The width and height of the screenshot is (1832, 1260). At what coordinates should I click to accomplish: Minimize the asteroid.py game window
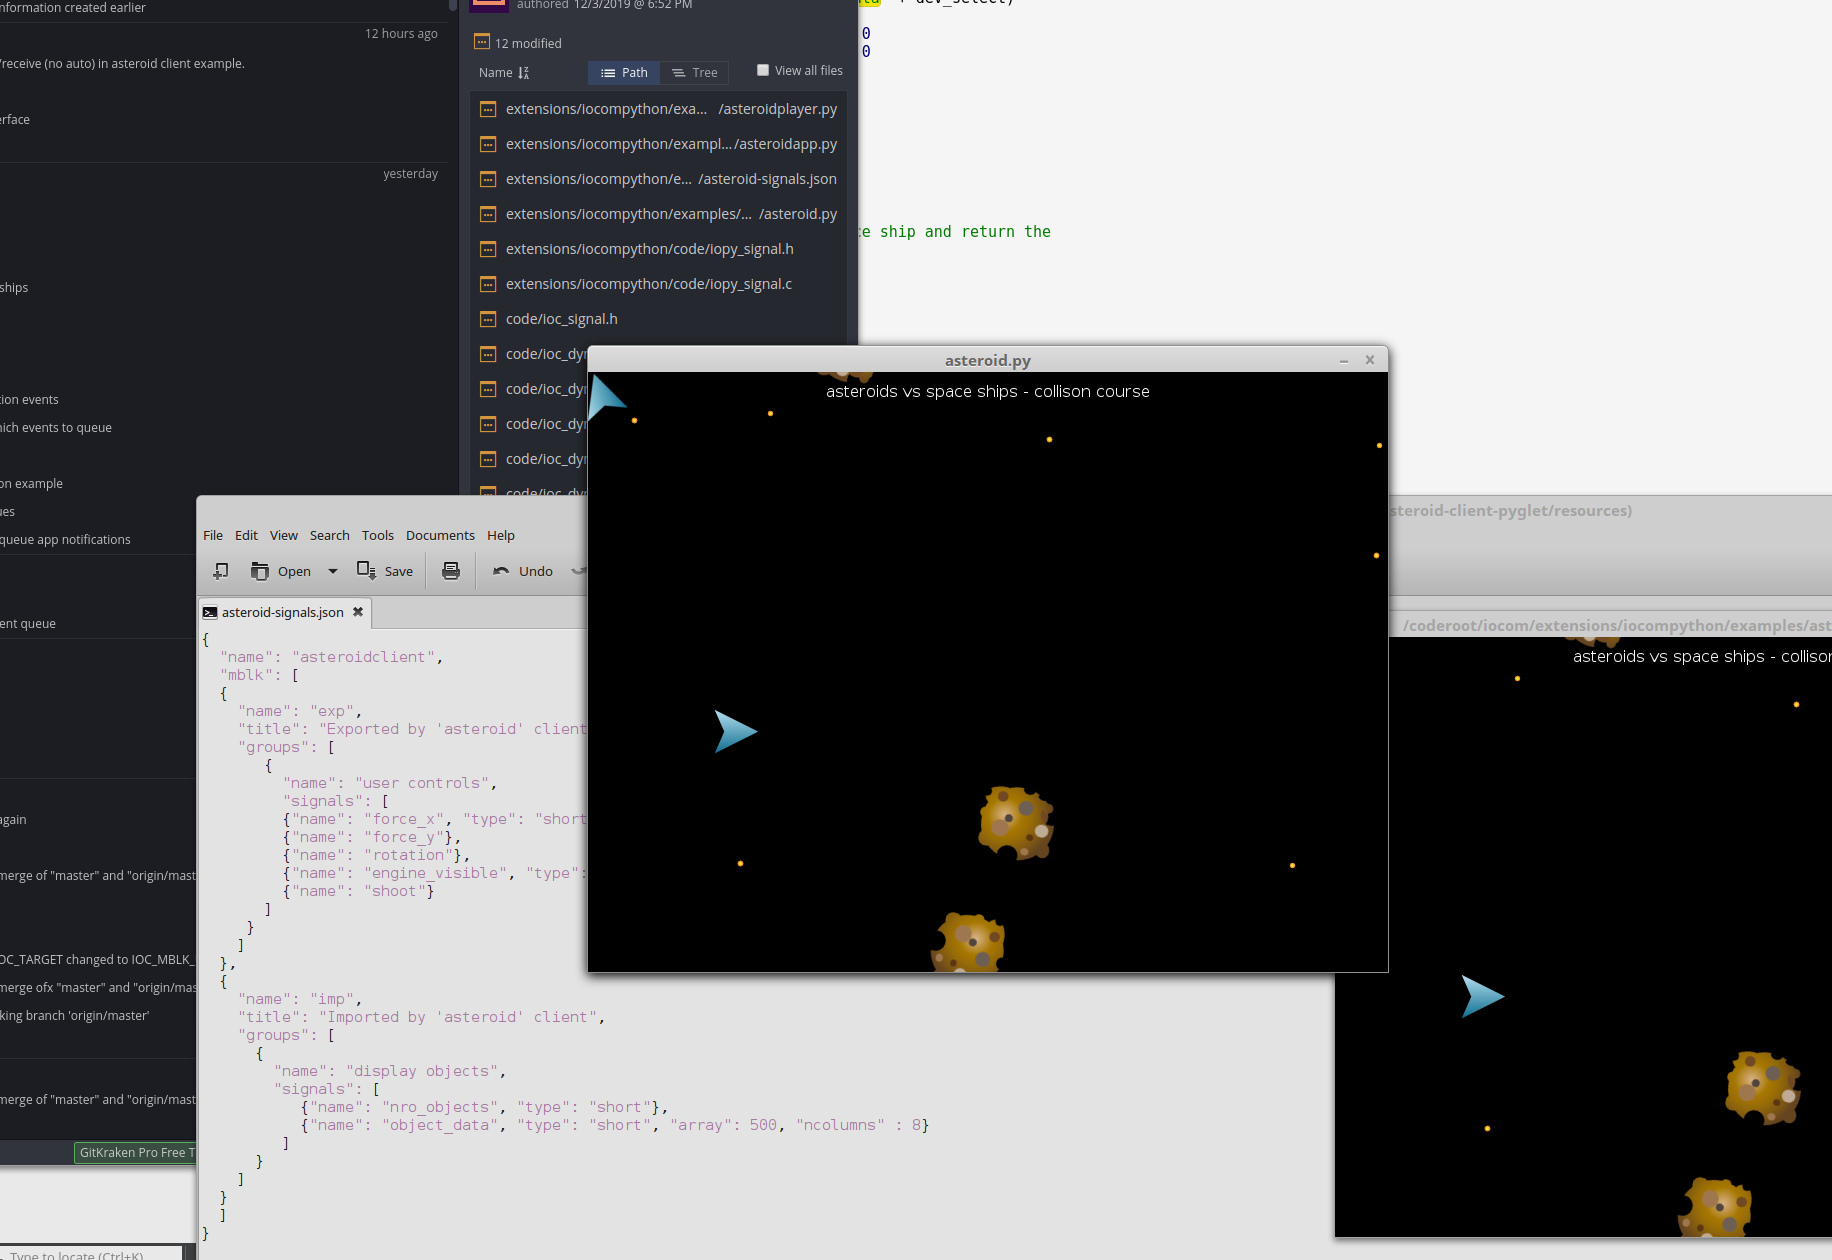coord(1344,360)
